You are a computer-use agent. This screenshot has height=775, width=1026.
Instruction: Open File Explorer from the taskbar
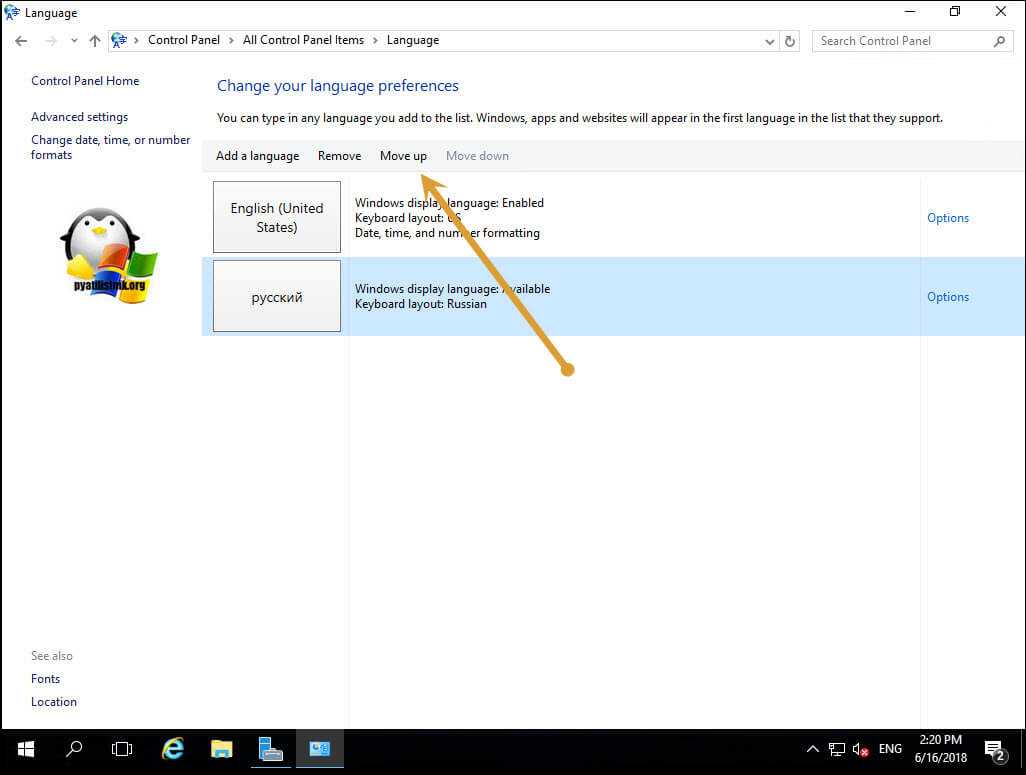(221, 748)
